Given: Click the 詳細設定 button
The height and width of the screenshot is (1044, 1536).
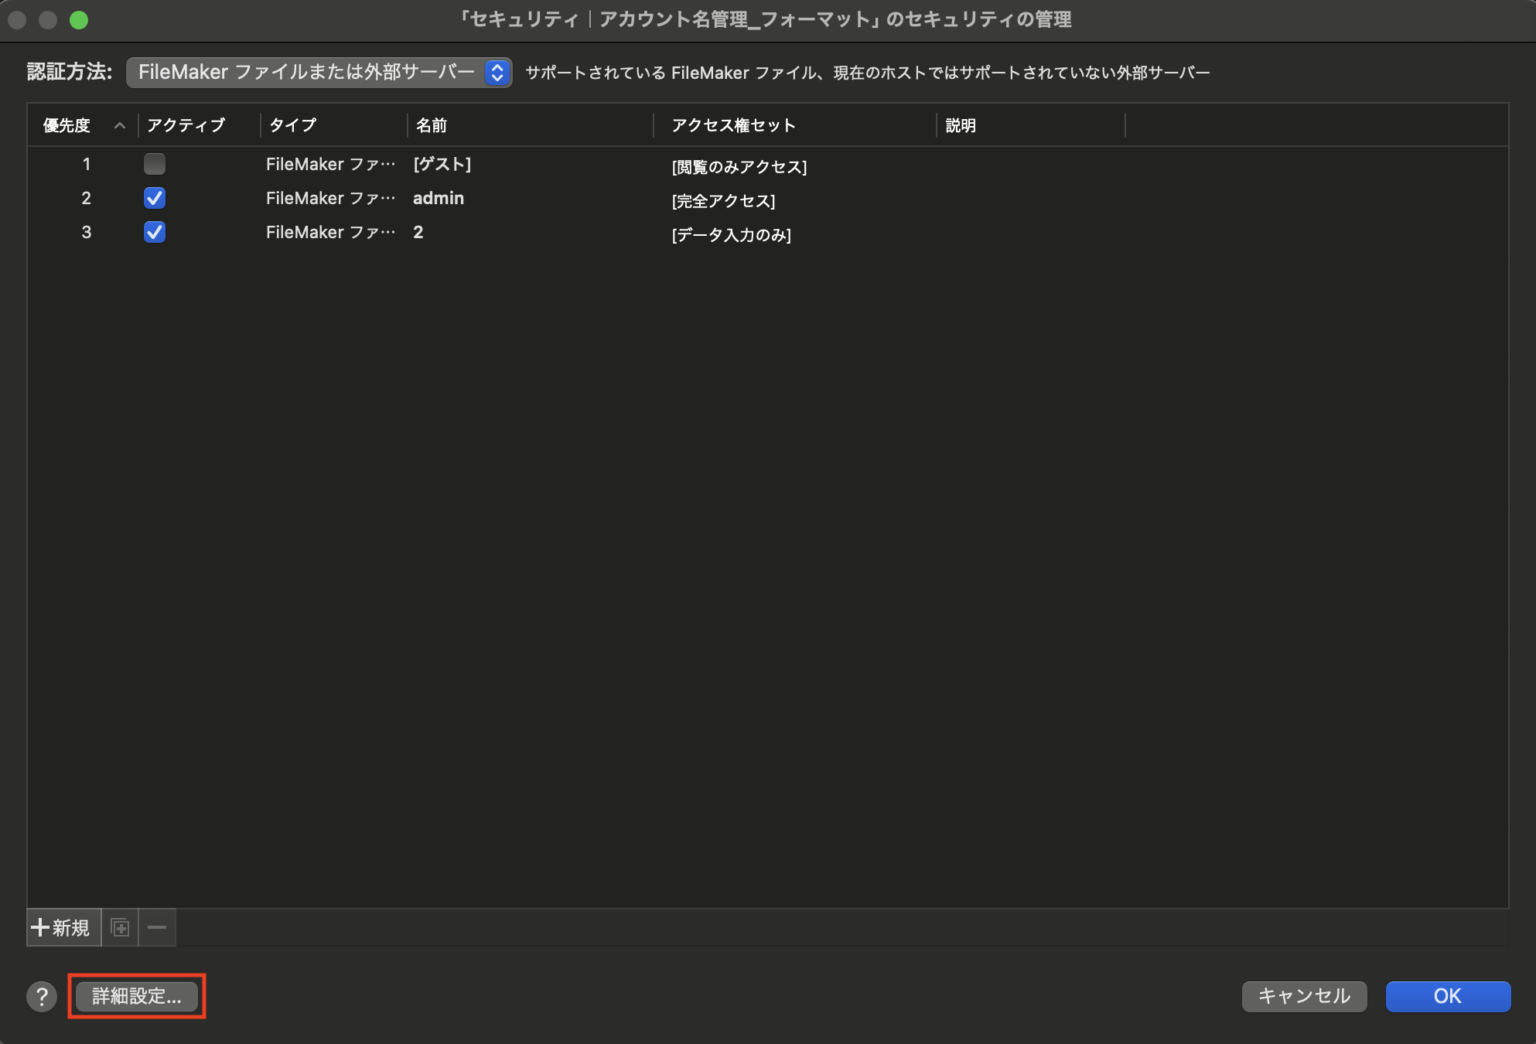Looking at the screenshot, I should click(x=136, y=996).
